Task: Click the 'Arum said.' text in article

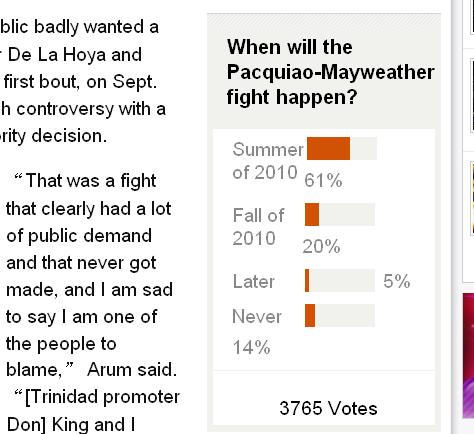Action: pyautogui.click(x=132, y=370)
